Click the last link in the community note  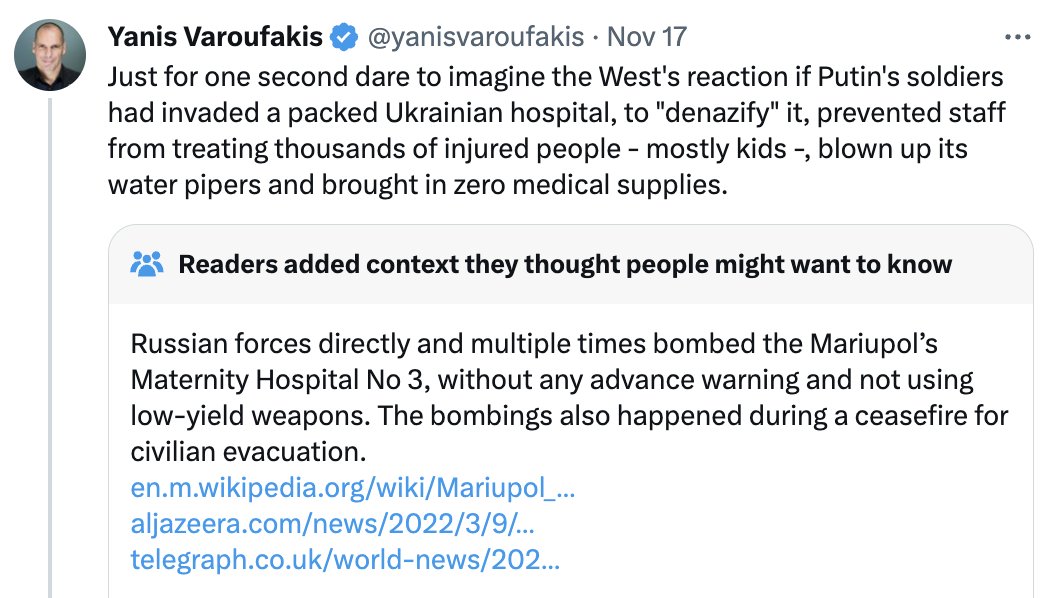click(345, 560)
